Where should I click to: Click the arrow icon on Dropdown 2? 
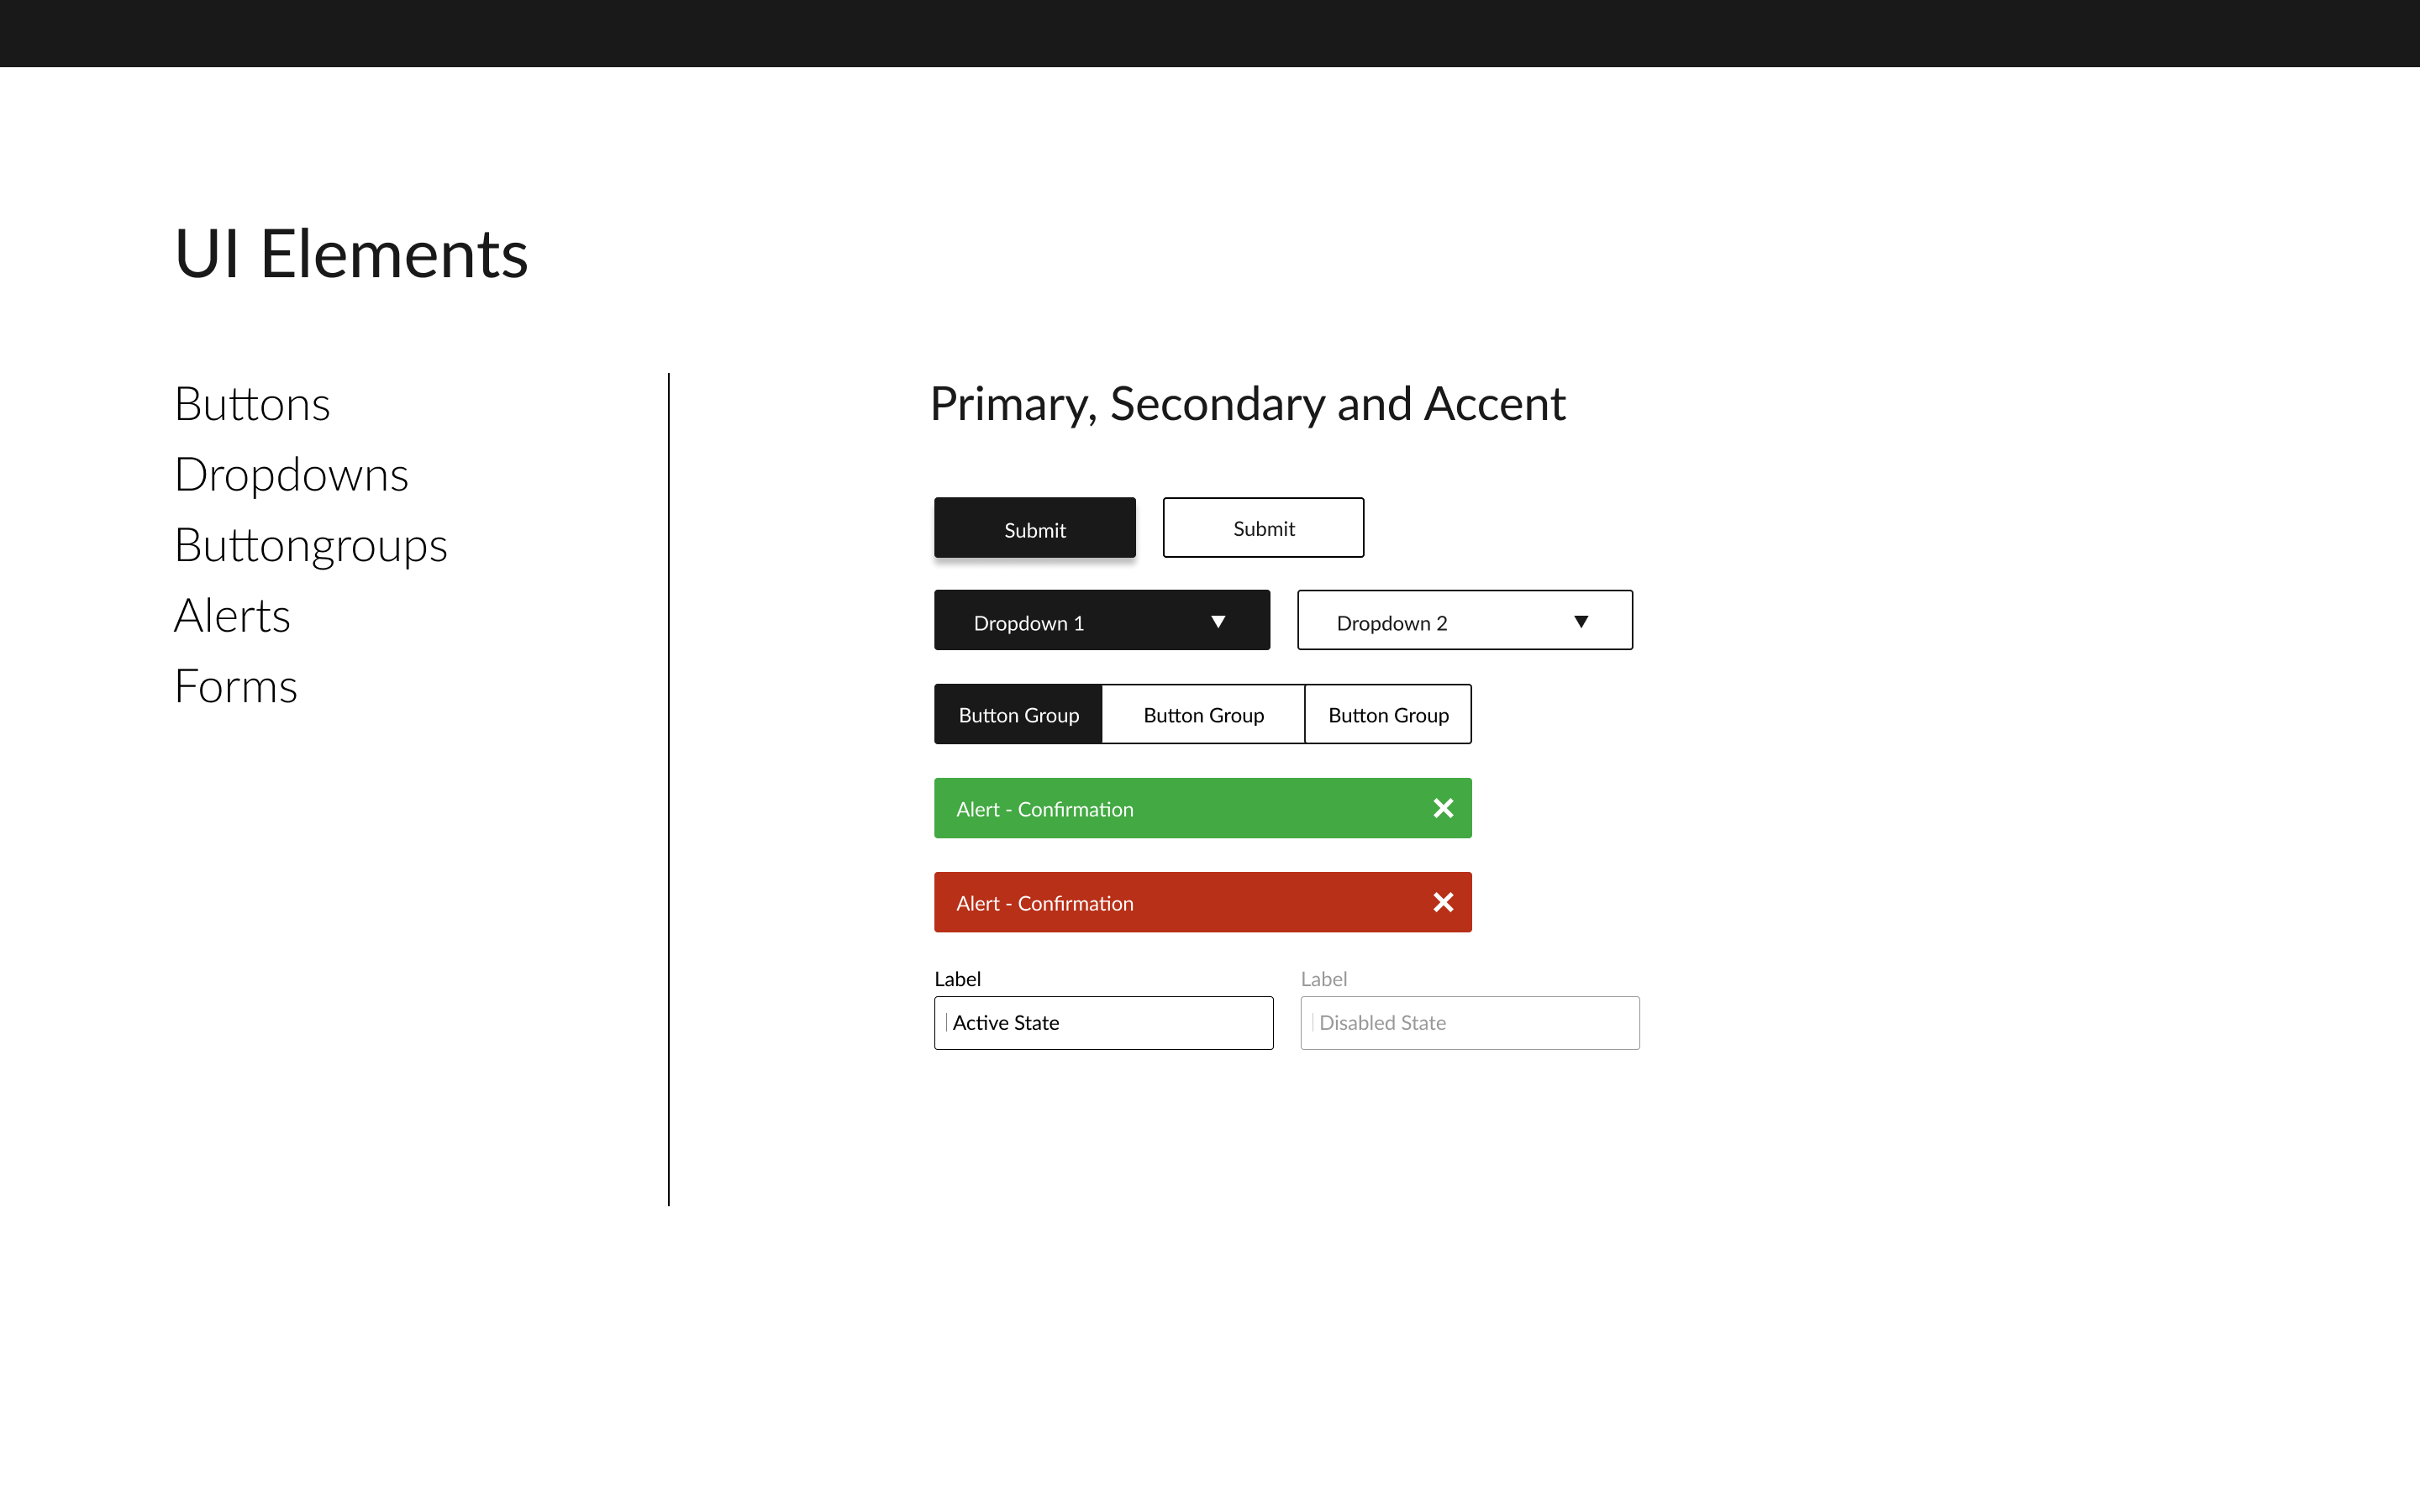pos(1581,622)
